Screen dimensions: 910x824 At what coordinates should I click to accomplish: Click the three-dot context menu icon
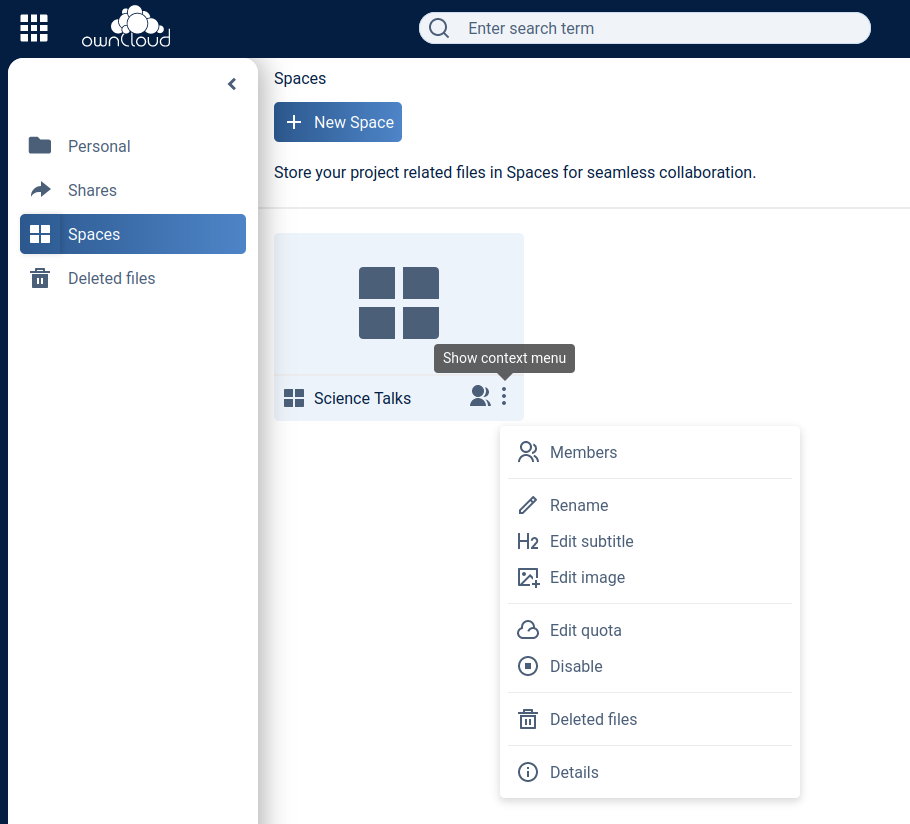tap(504, 397)
